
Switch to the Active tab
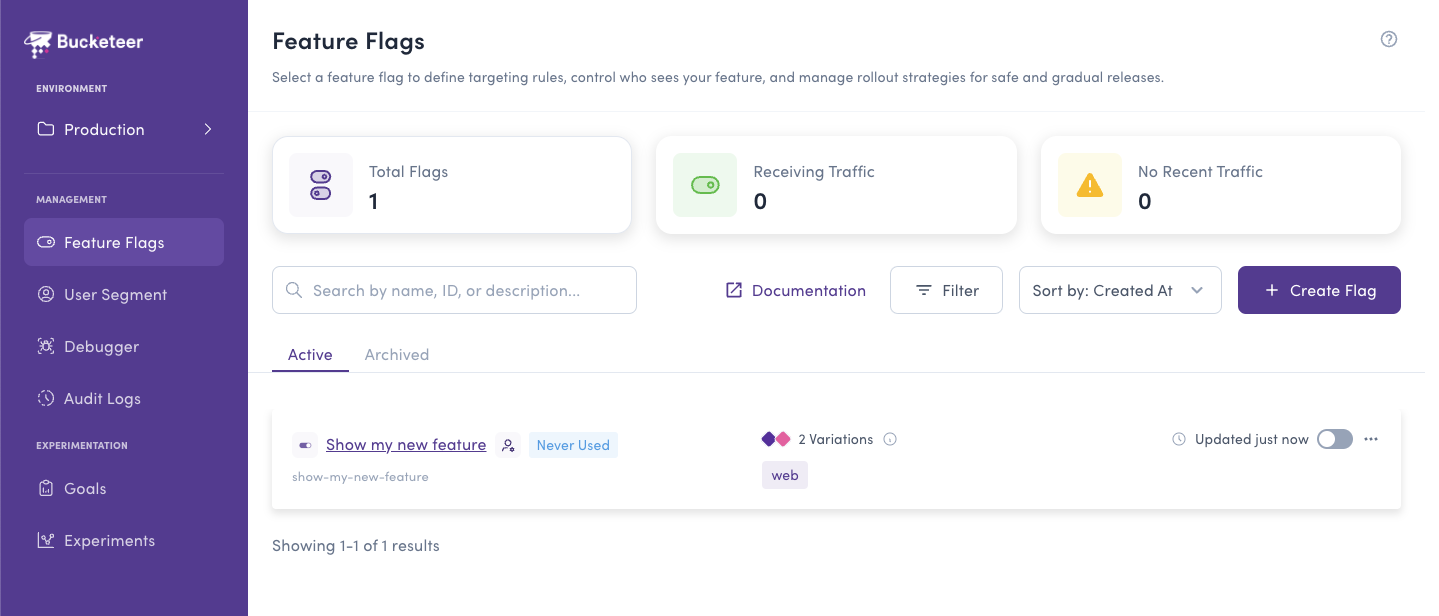point(310,354)
